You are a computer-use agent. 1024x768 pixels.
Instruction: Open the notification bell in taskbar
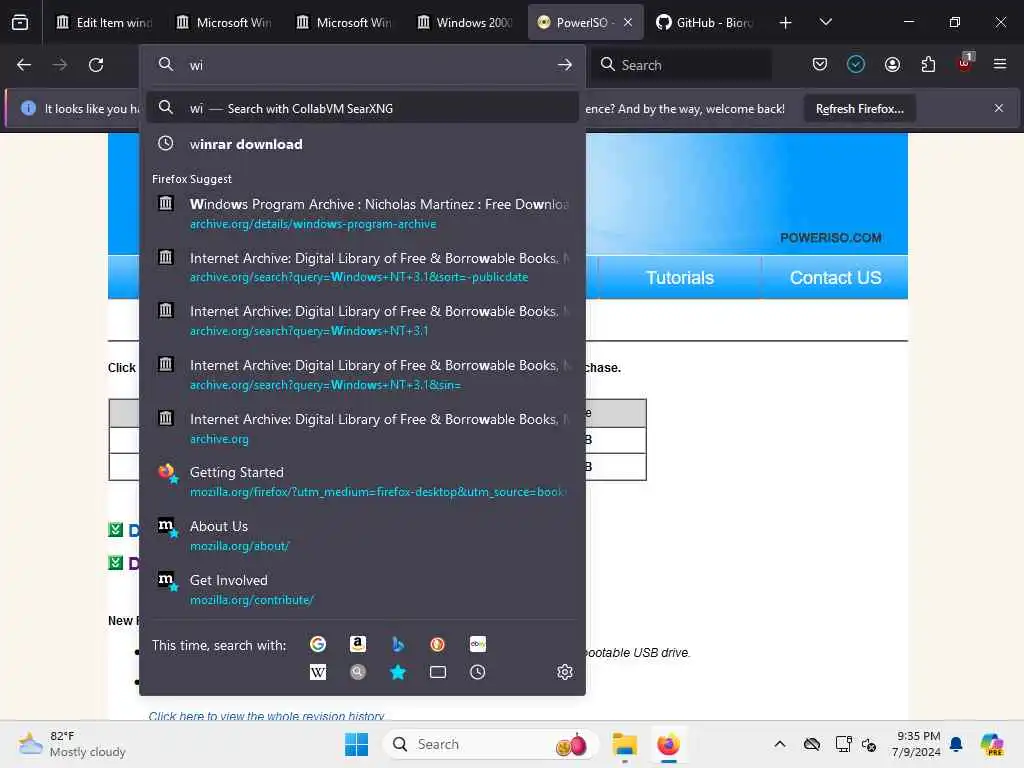pyautogui.click(x=956, y=744)
